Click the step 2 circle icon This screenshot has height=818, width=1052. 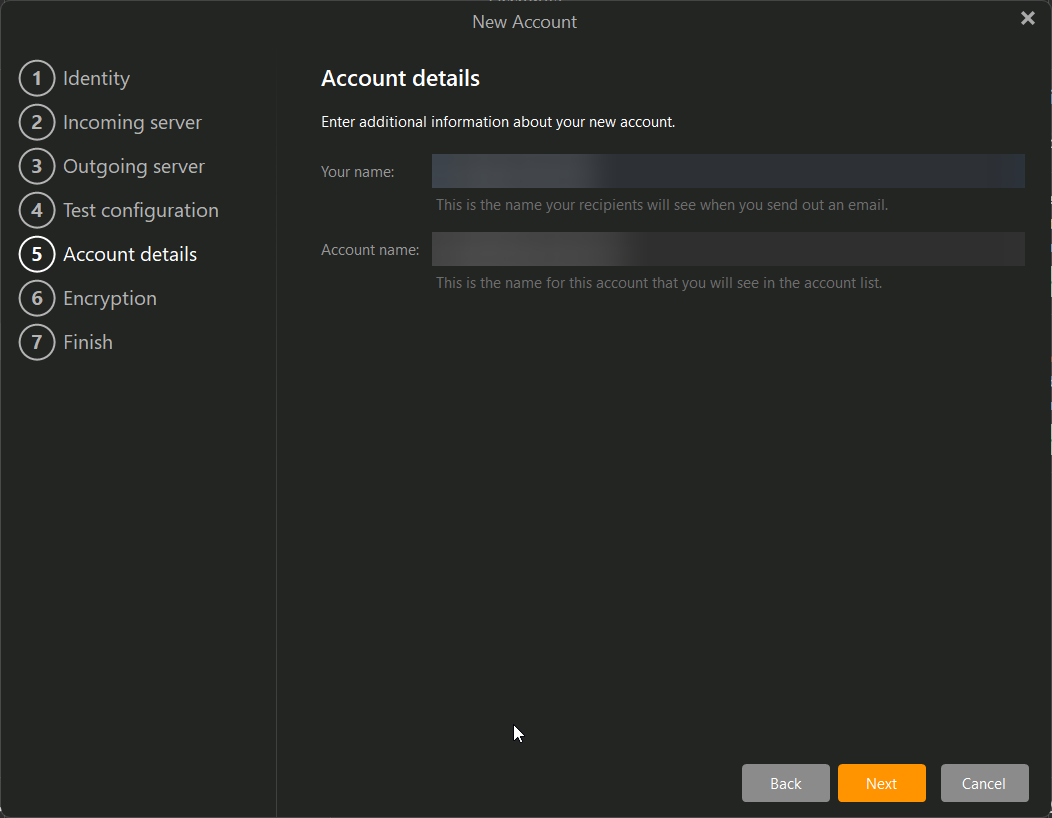[x=37, y=122]
